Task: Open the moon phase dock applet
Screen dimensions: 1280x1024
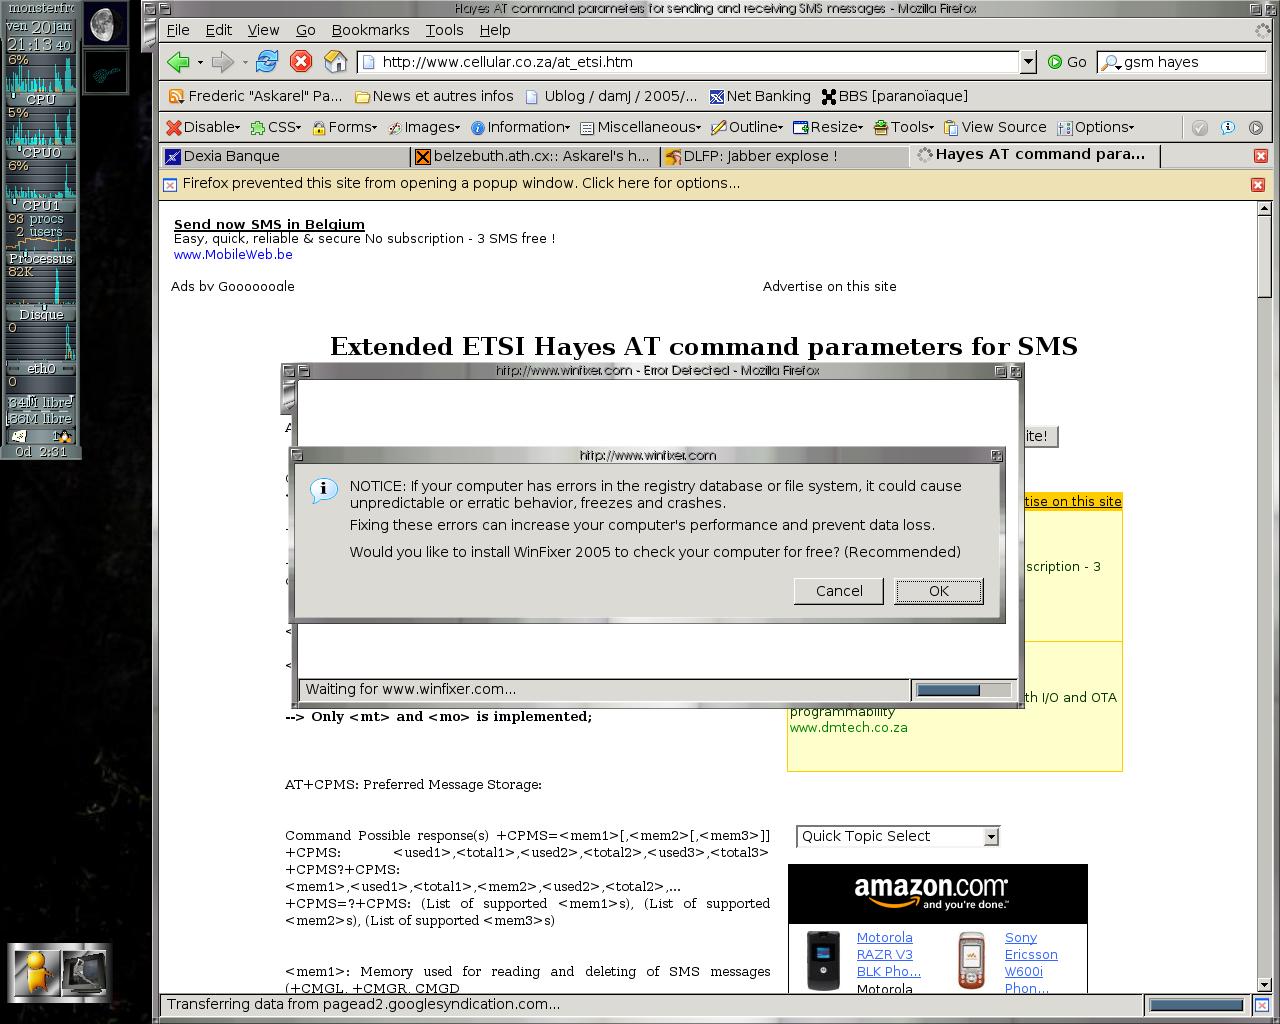Action: 105,25
